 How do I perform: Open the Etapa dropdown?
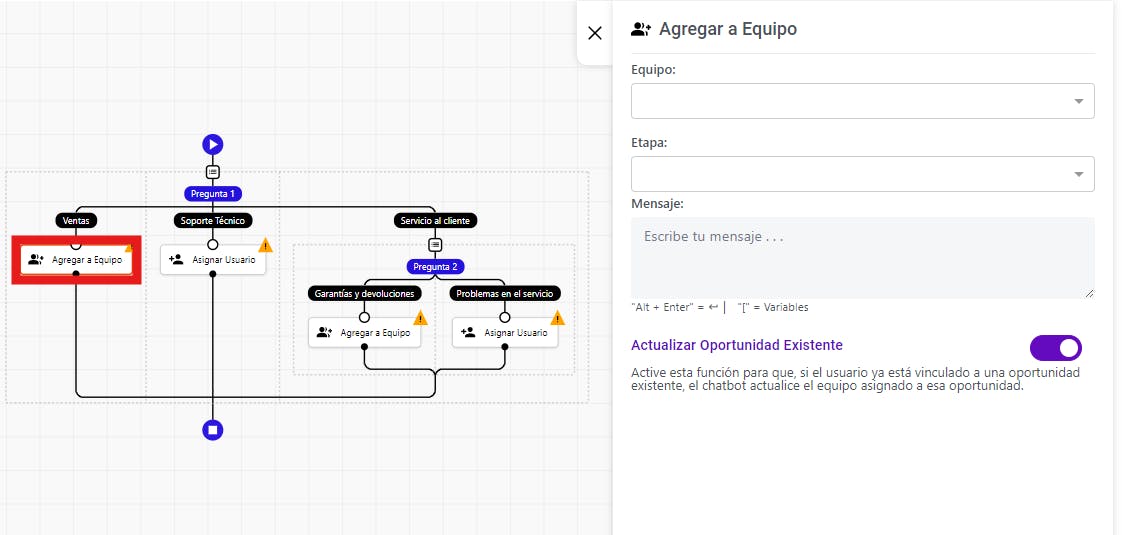(862, 174)
